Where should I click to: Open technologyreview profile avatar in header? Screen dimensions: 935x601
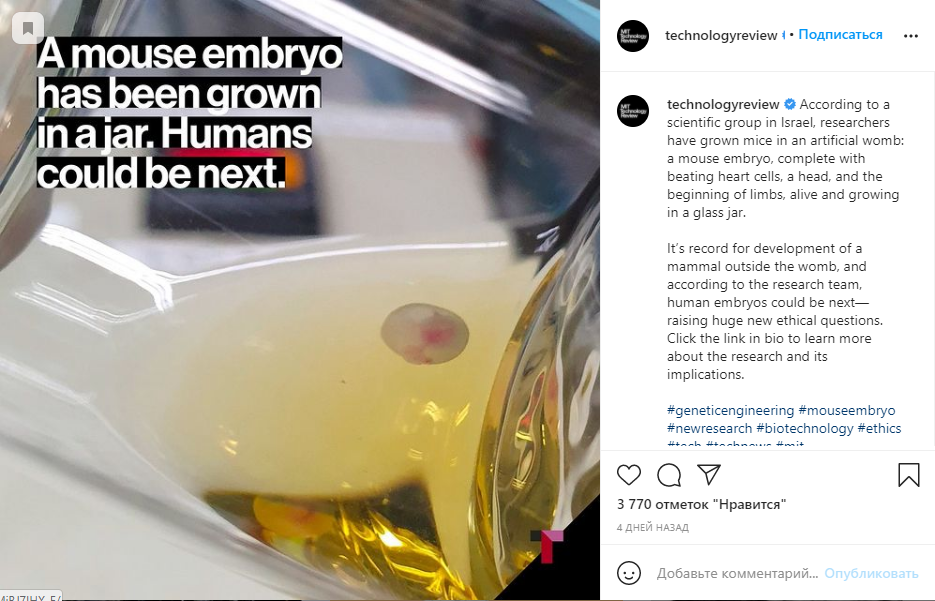633,36
